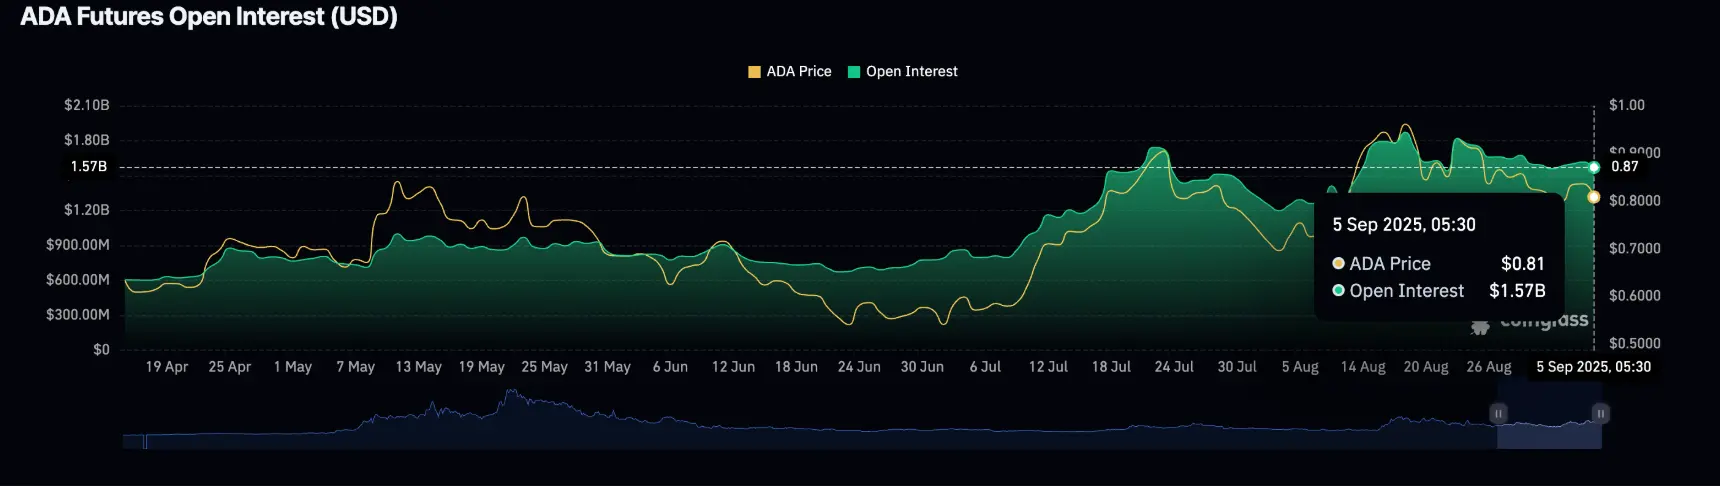
Task: Toggle the Open Interest legend series
Action: click(x=902, y=71)
